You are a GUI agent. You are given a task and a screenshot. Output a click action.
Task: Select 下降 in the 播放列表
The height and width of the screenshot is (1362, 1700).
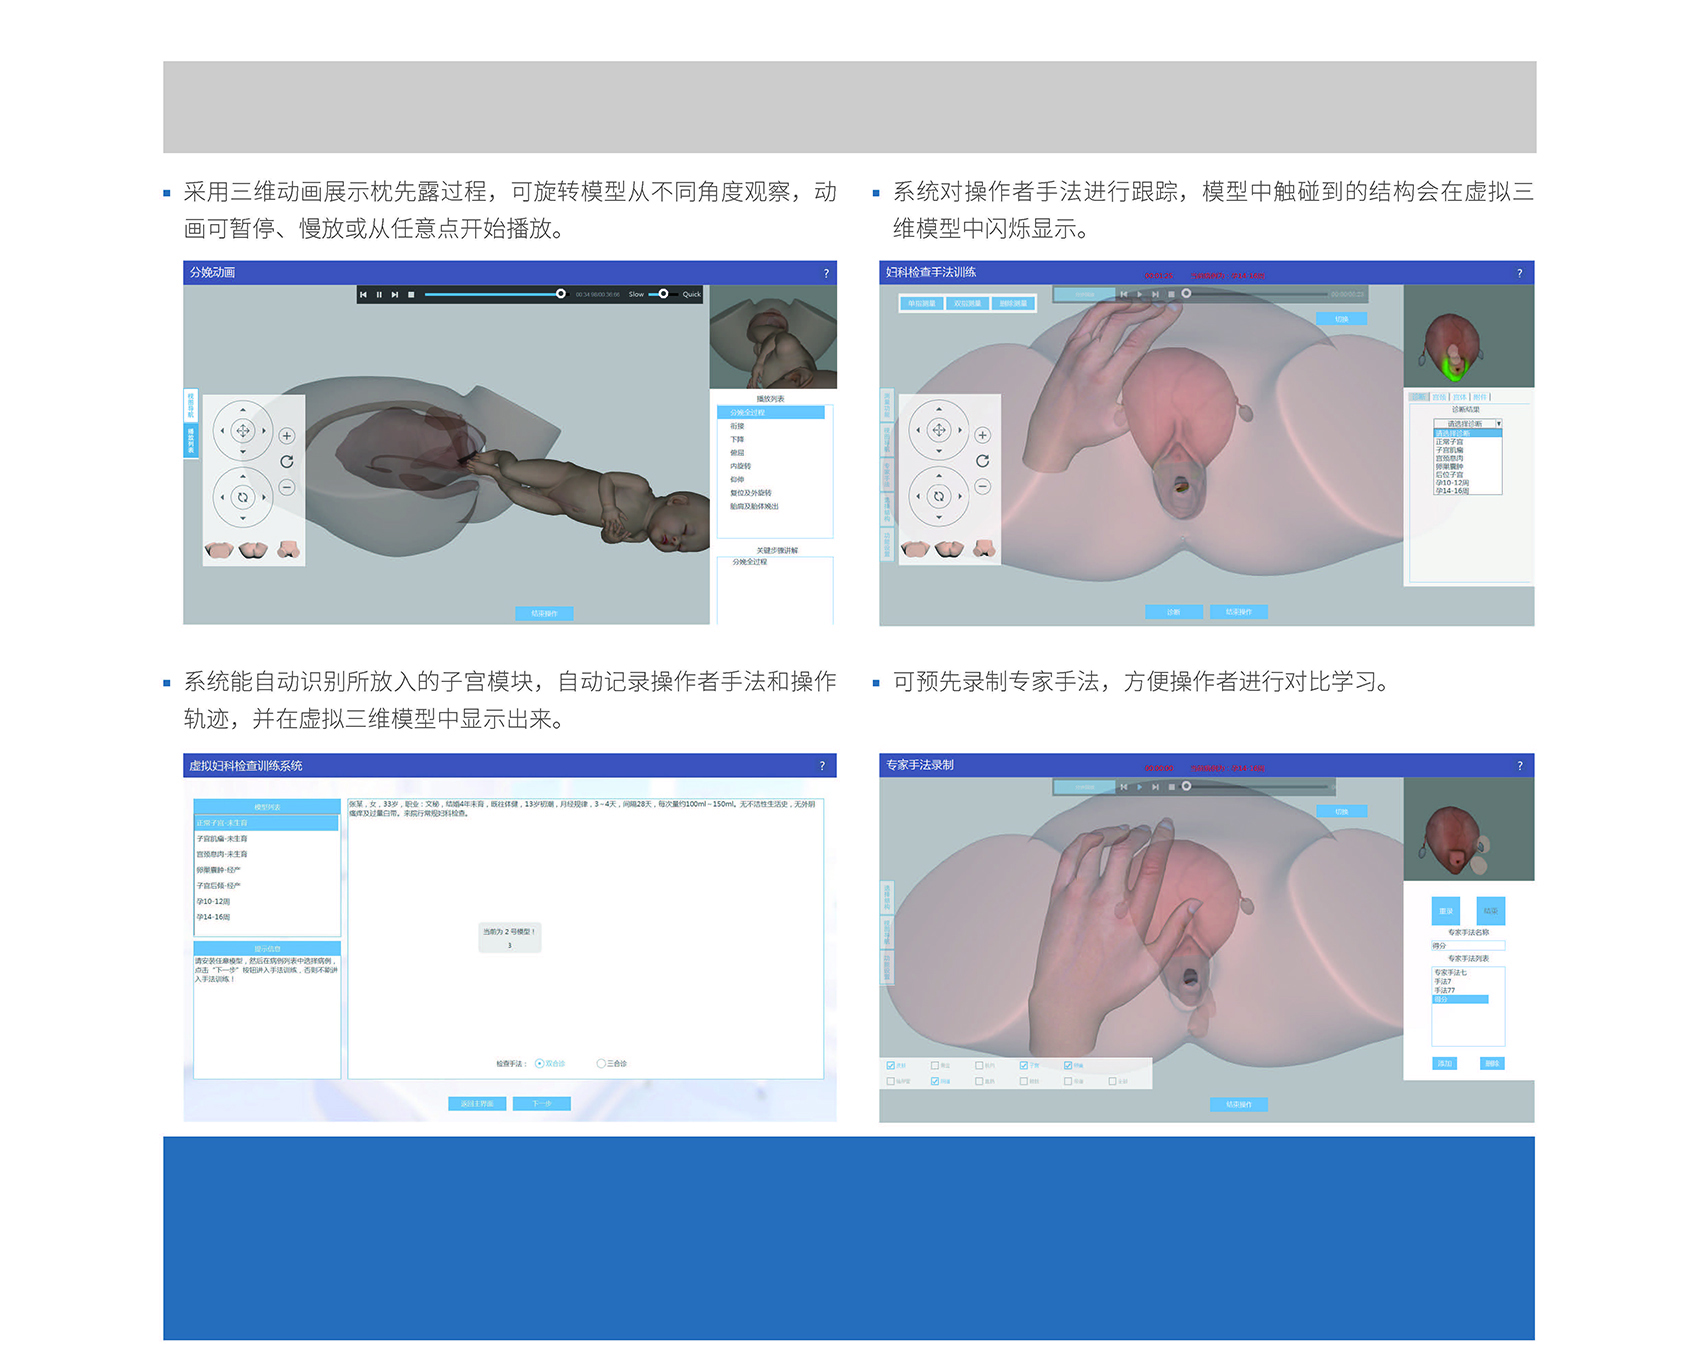[738, 439]
